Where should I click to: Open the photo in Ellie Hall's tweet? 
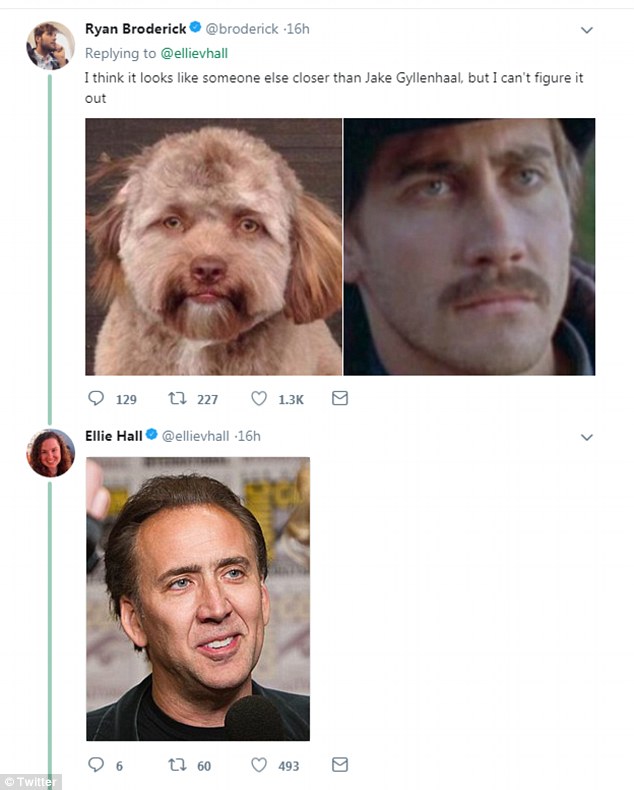pyautogui.click(x=198, y=598)
